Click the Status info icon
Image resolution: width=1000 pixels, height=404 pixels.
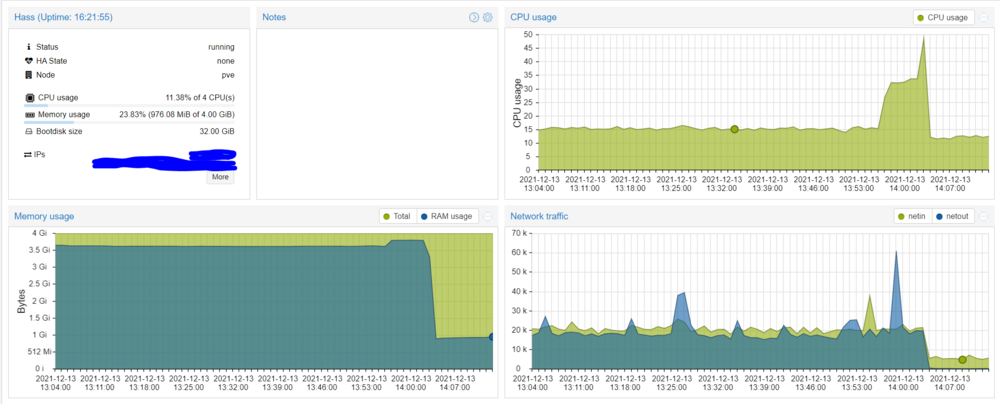(29, 47)
